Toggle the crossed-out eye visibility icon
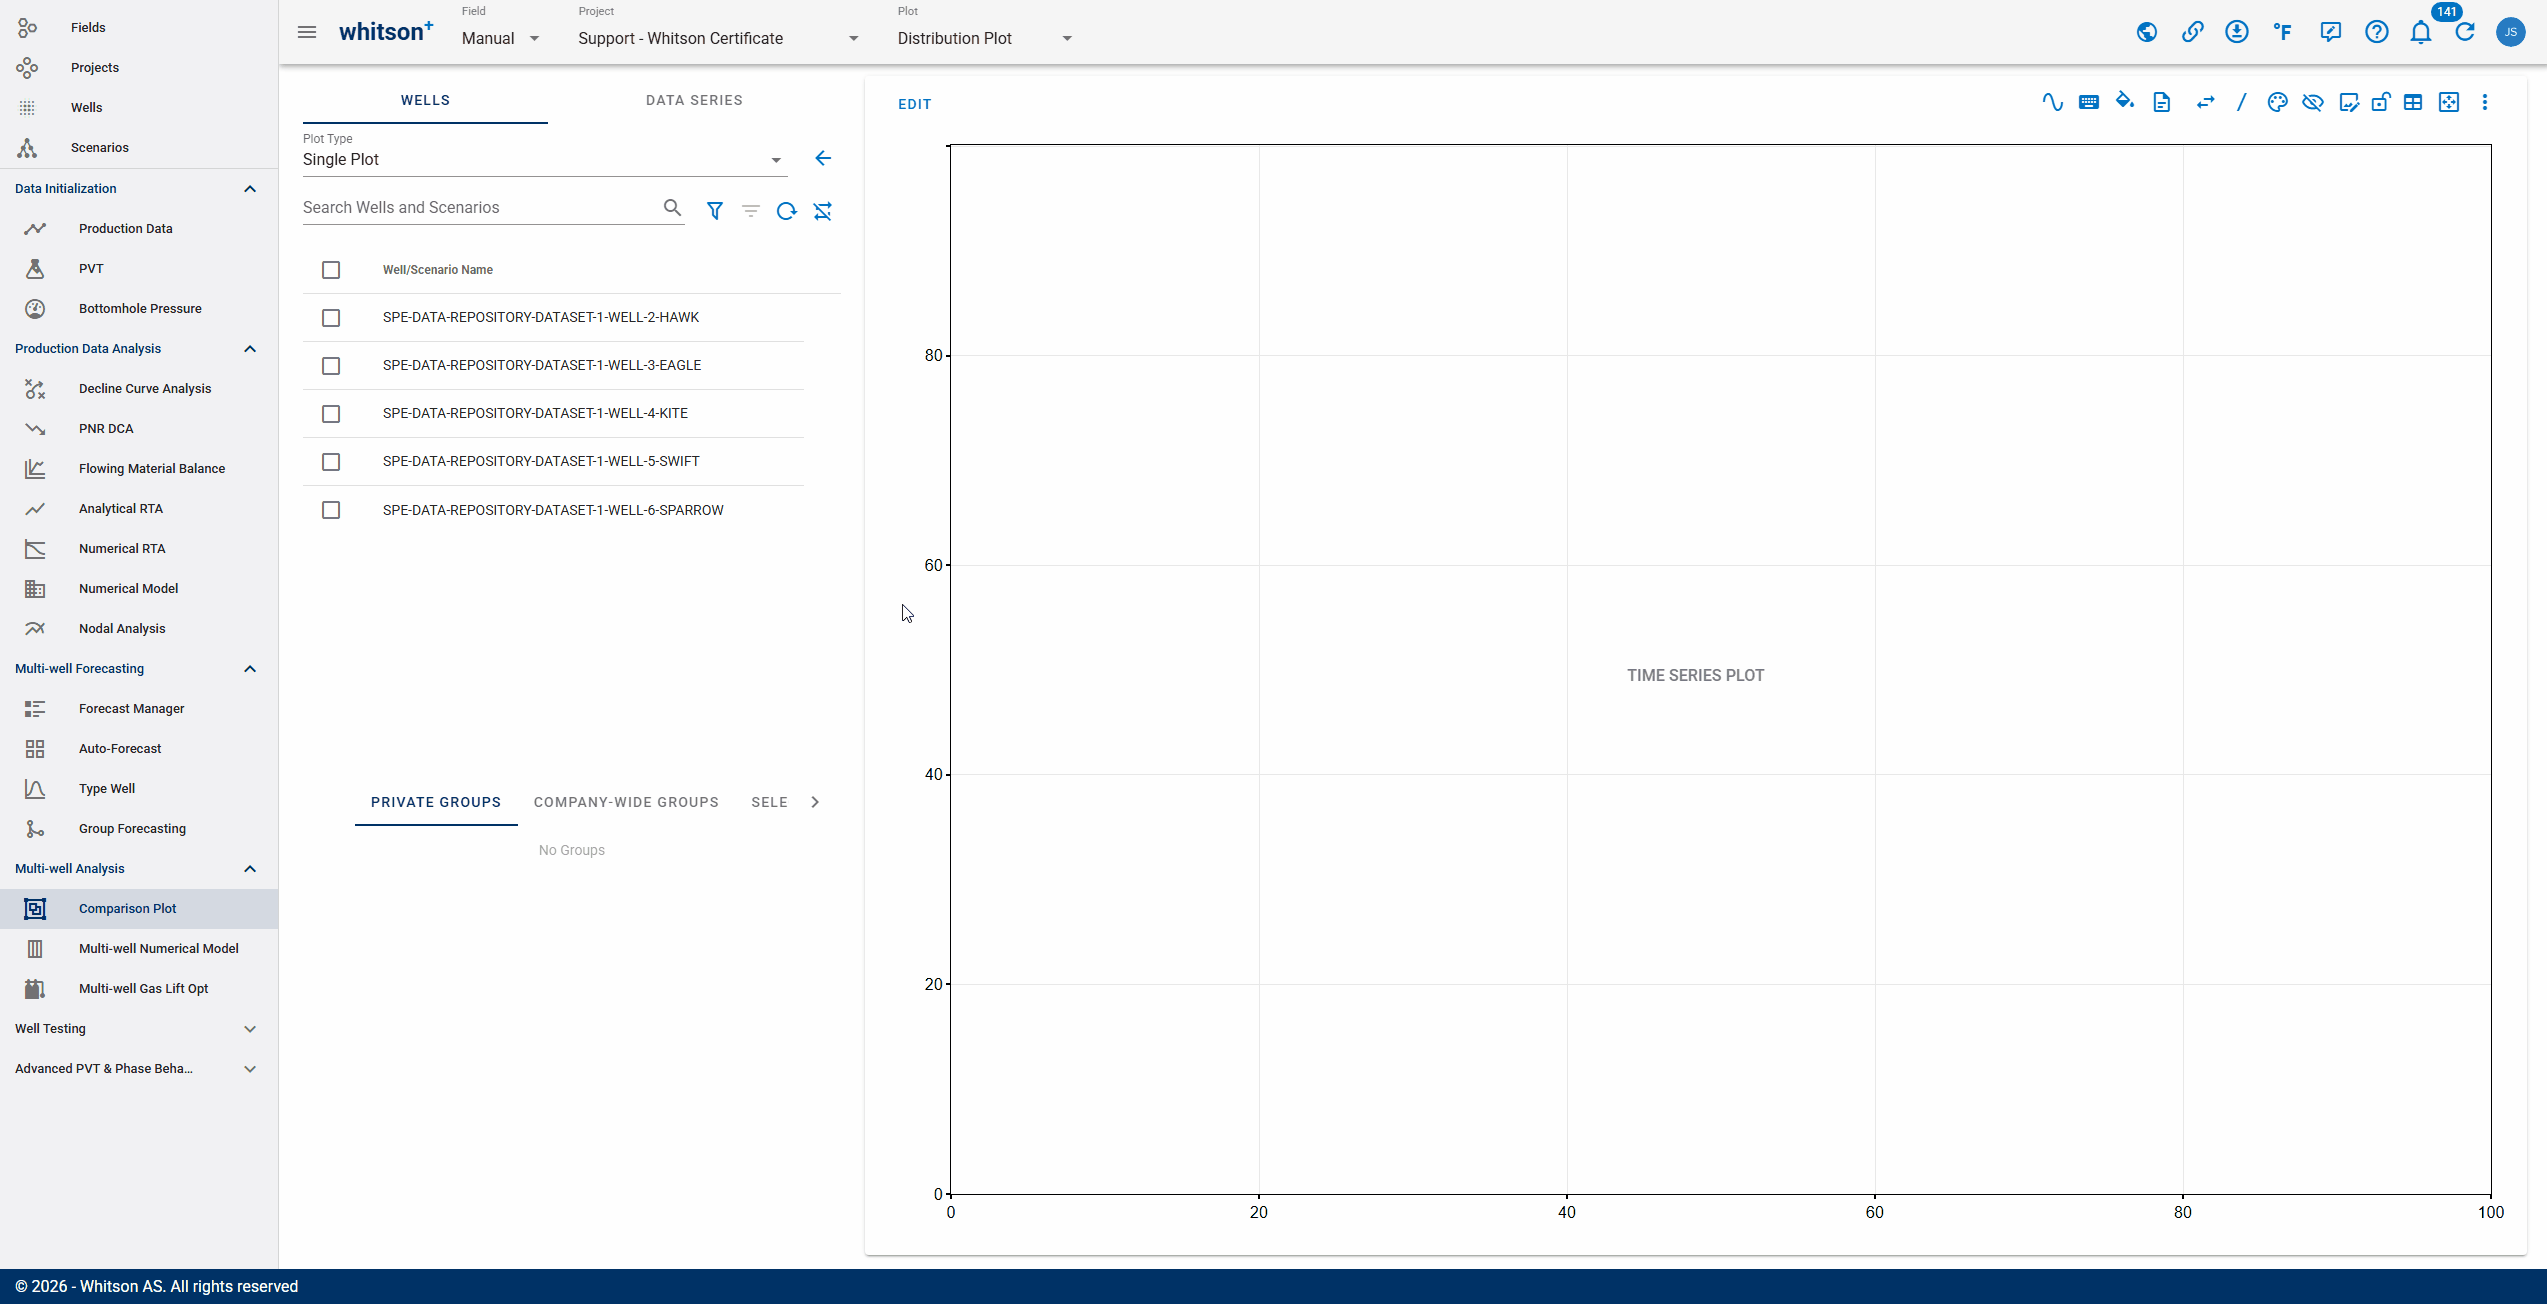2547x1304 pixels. pyautogui.click(x=2312, y=102)
